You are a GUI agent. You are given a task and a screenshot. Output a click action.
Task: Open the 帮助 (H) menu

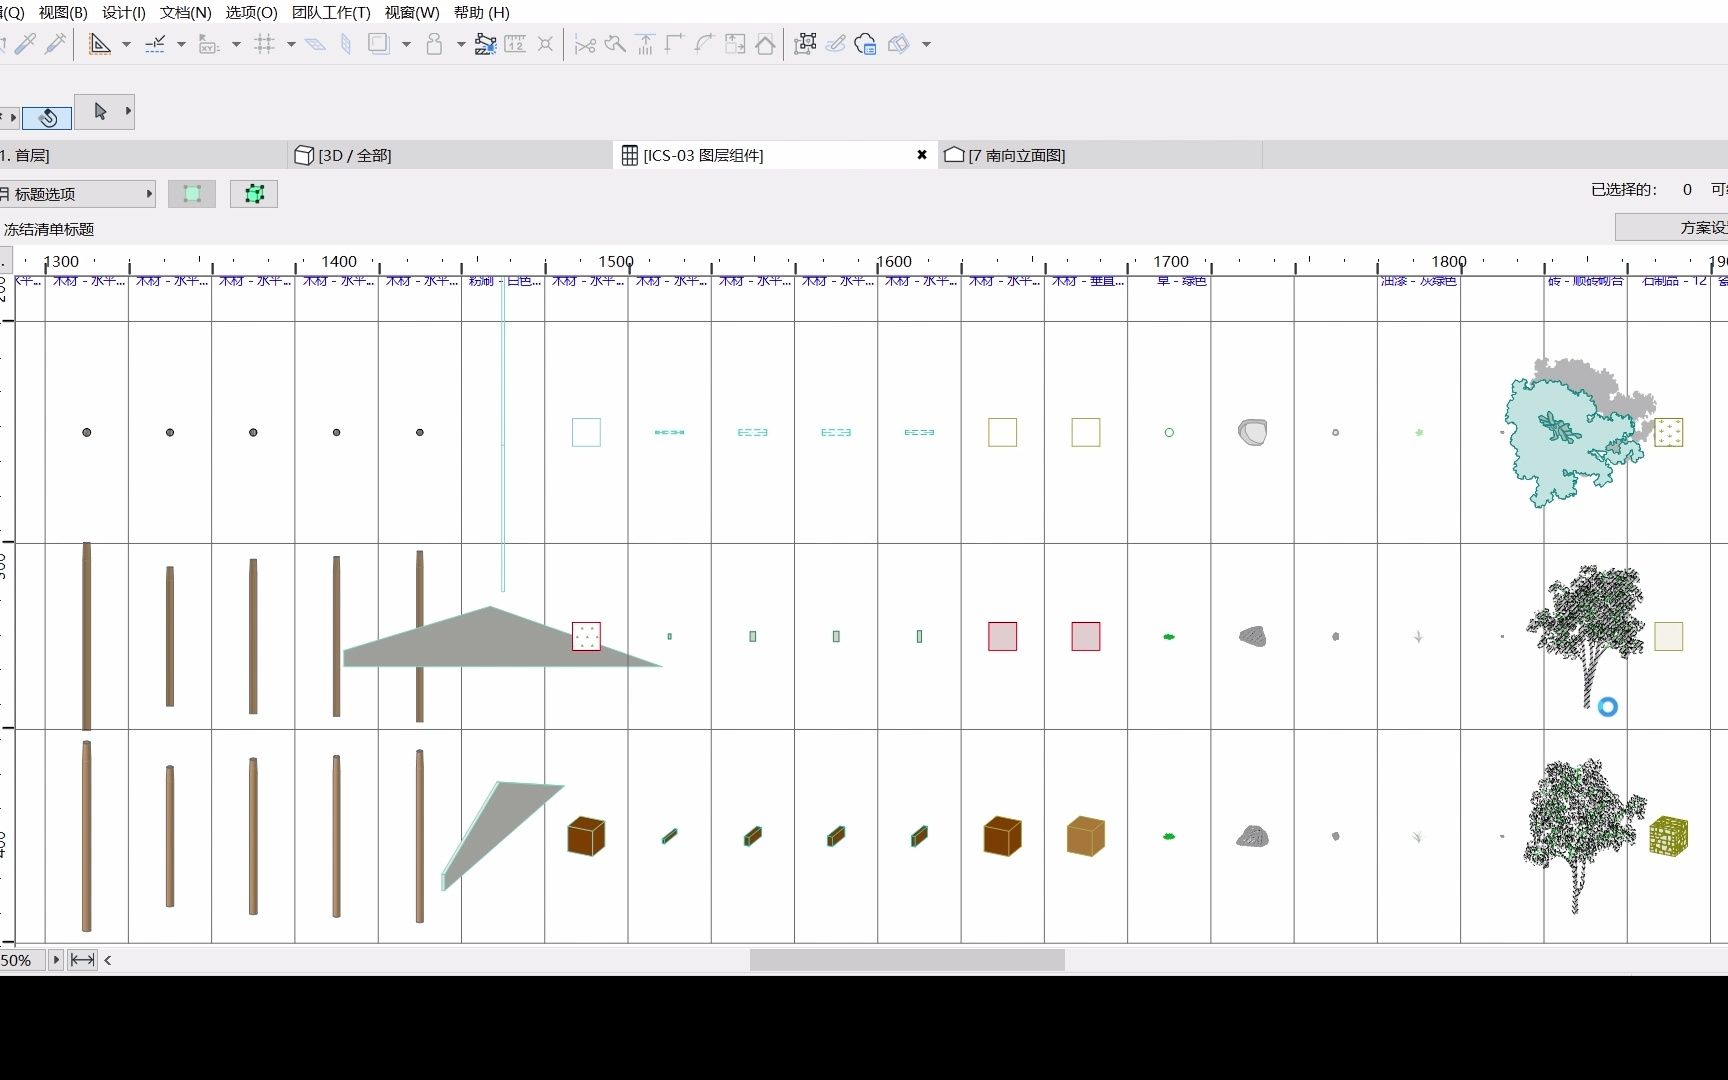pos(482,12)
